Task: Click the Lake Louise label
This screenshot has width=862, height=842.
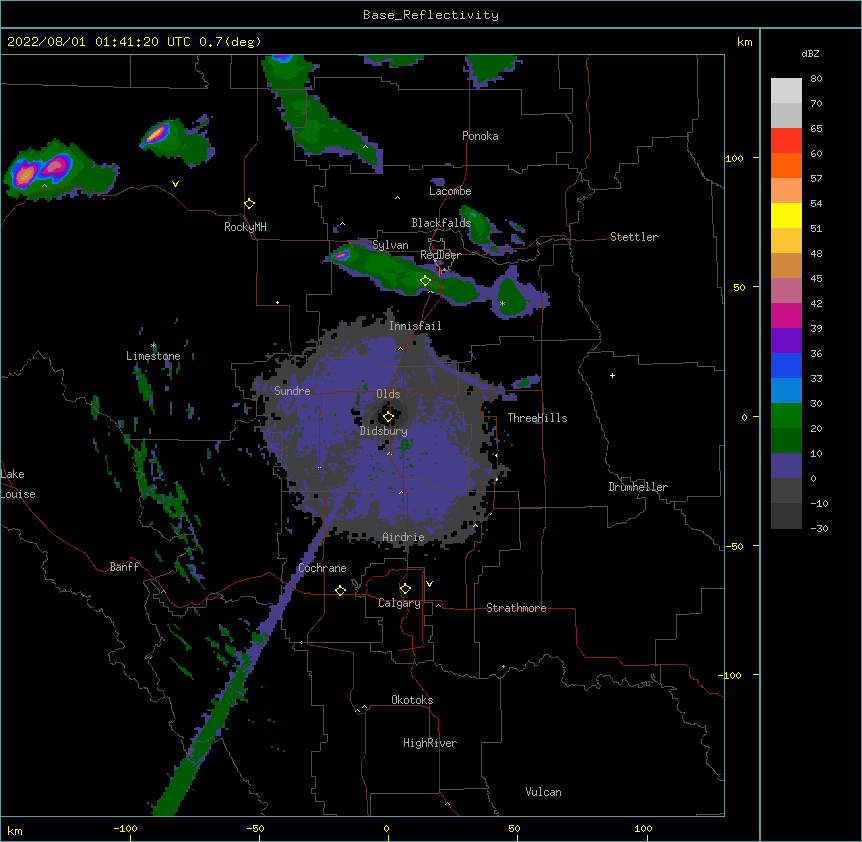Action: (x=18, y=484)
